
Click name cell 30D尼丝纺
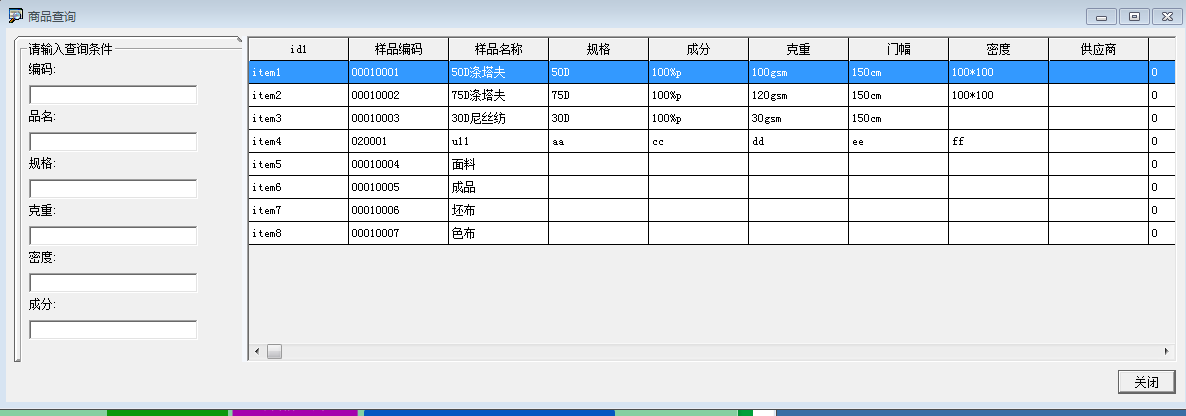click(498, 119)
